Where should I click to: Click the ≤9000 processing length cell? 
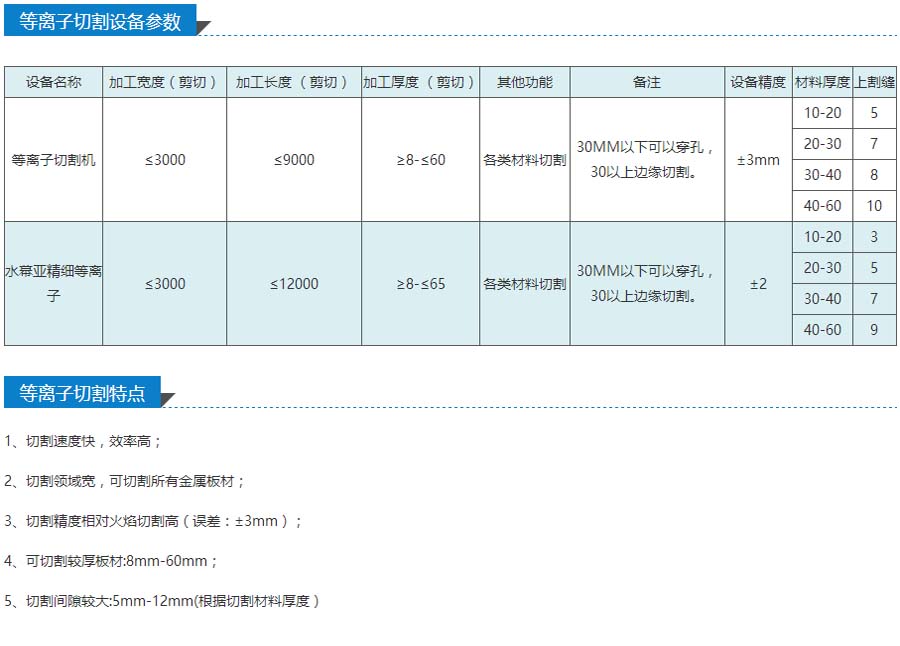tap(294, 160)
